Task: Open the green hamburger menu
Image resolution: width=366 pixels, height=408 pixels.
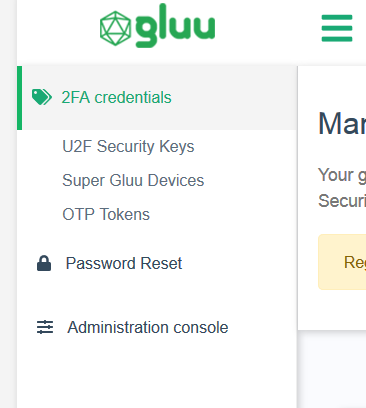Action: (337, 28)
